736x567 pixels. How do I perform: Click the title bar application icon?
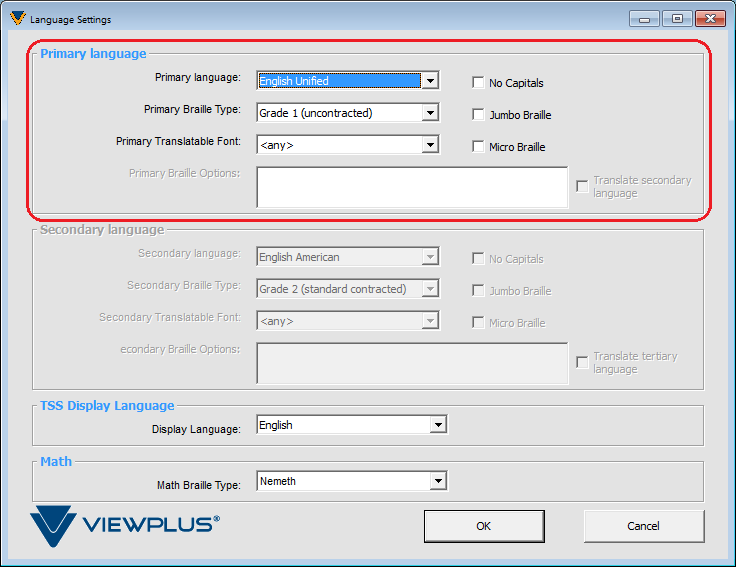pyautogui.click(x=17, y=19)
